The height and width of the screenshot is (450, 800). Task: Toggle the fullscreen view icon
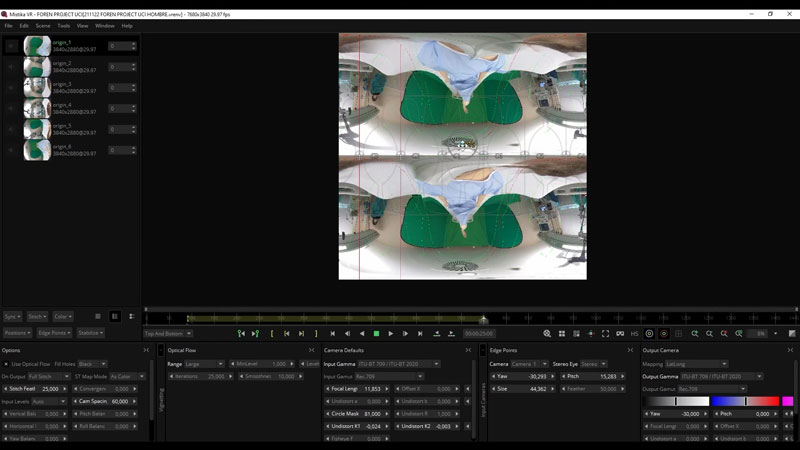coord(605,333)
